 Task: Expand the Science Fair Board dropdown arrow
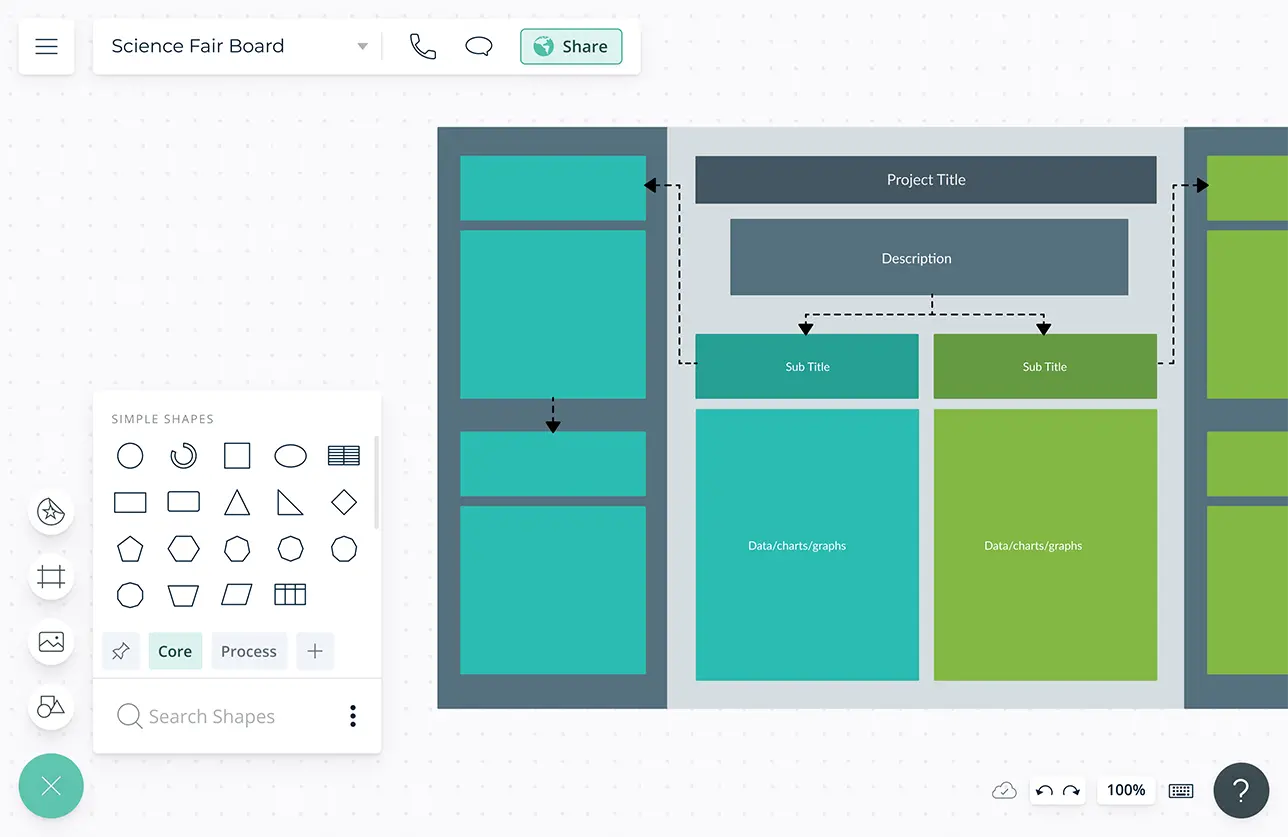pyautogui.click(x=362, y=47)
